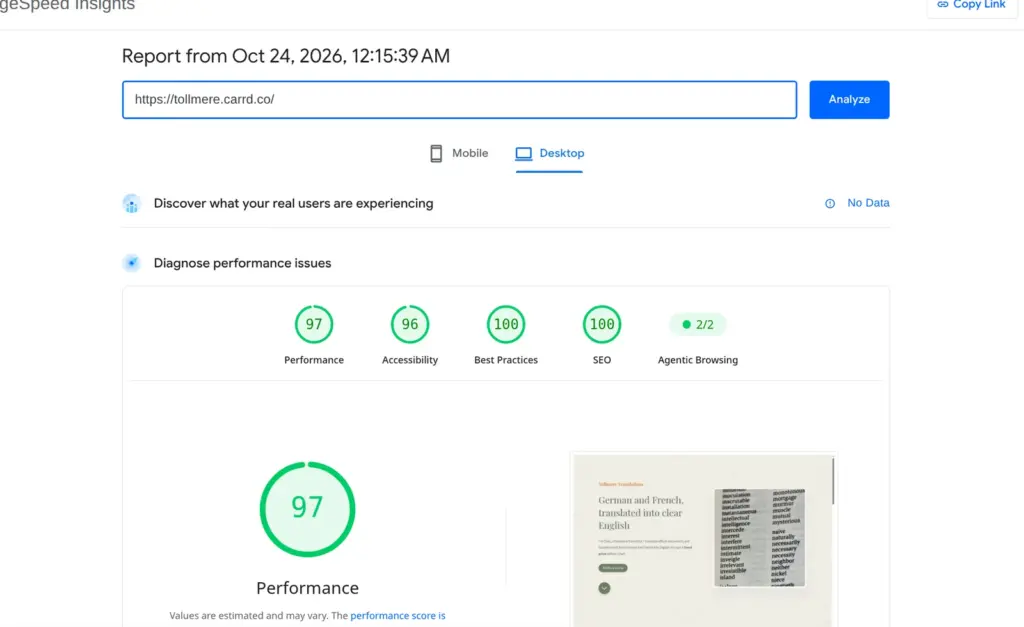This screenshot has height=627, width=1024.
Task: Click the URL input field
Action: tap(459, 99)
